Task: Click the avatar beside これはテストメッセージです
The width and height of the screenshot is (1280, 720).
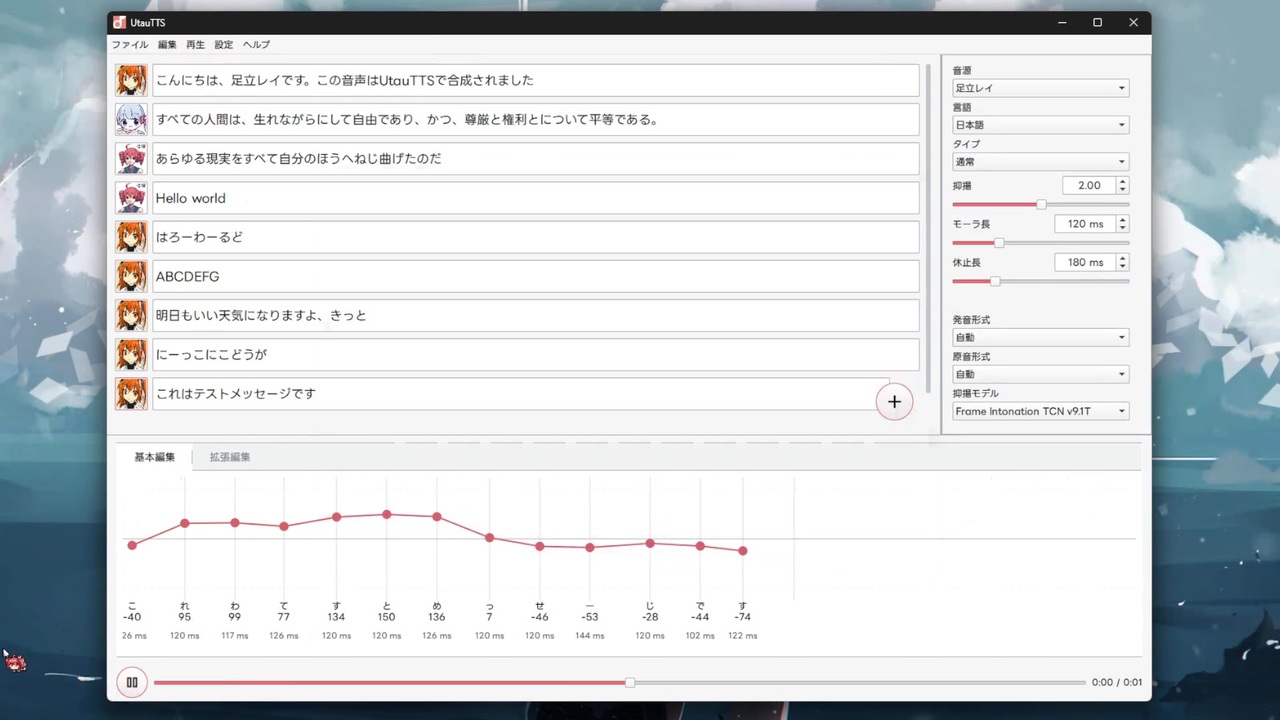Action: click(x=131, y=393)
